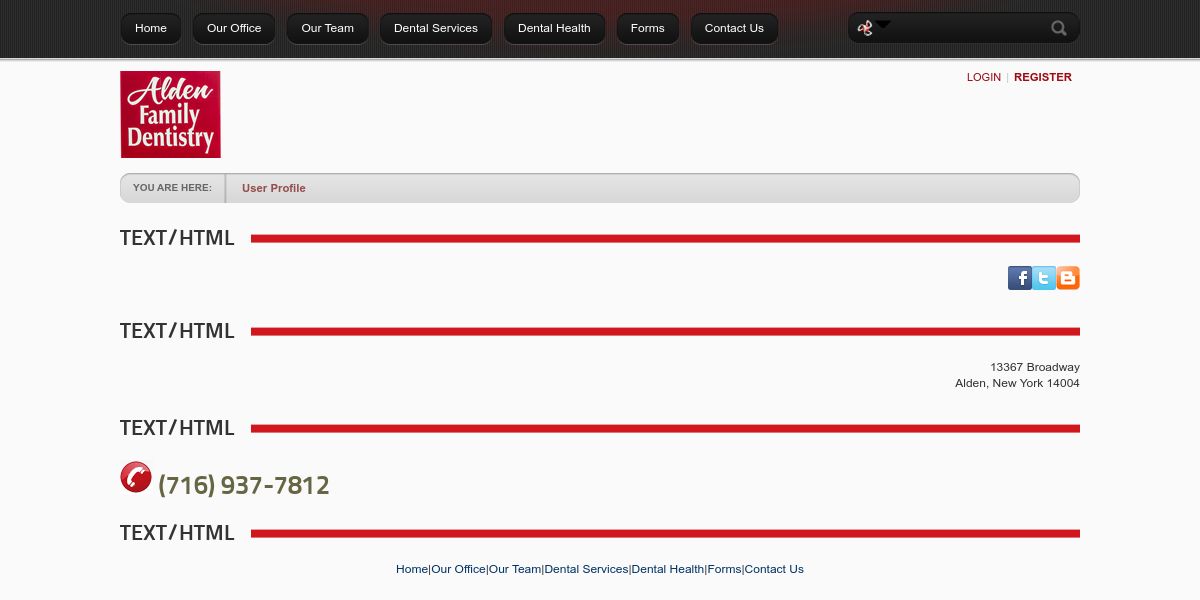Click the Home footer link
This screenshot has width=1200, height=600.
pyautogui.click(x=412, y=569)
